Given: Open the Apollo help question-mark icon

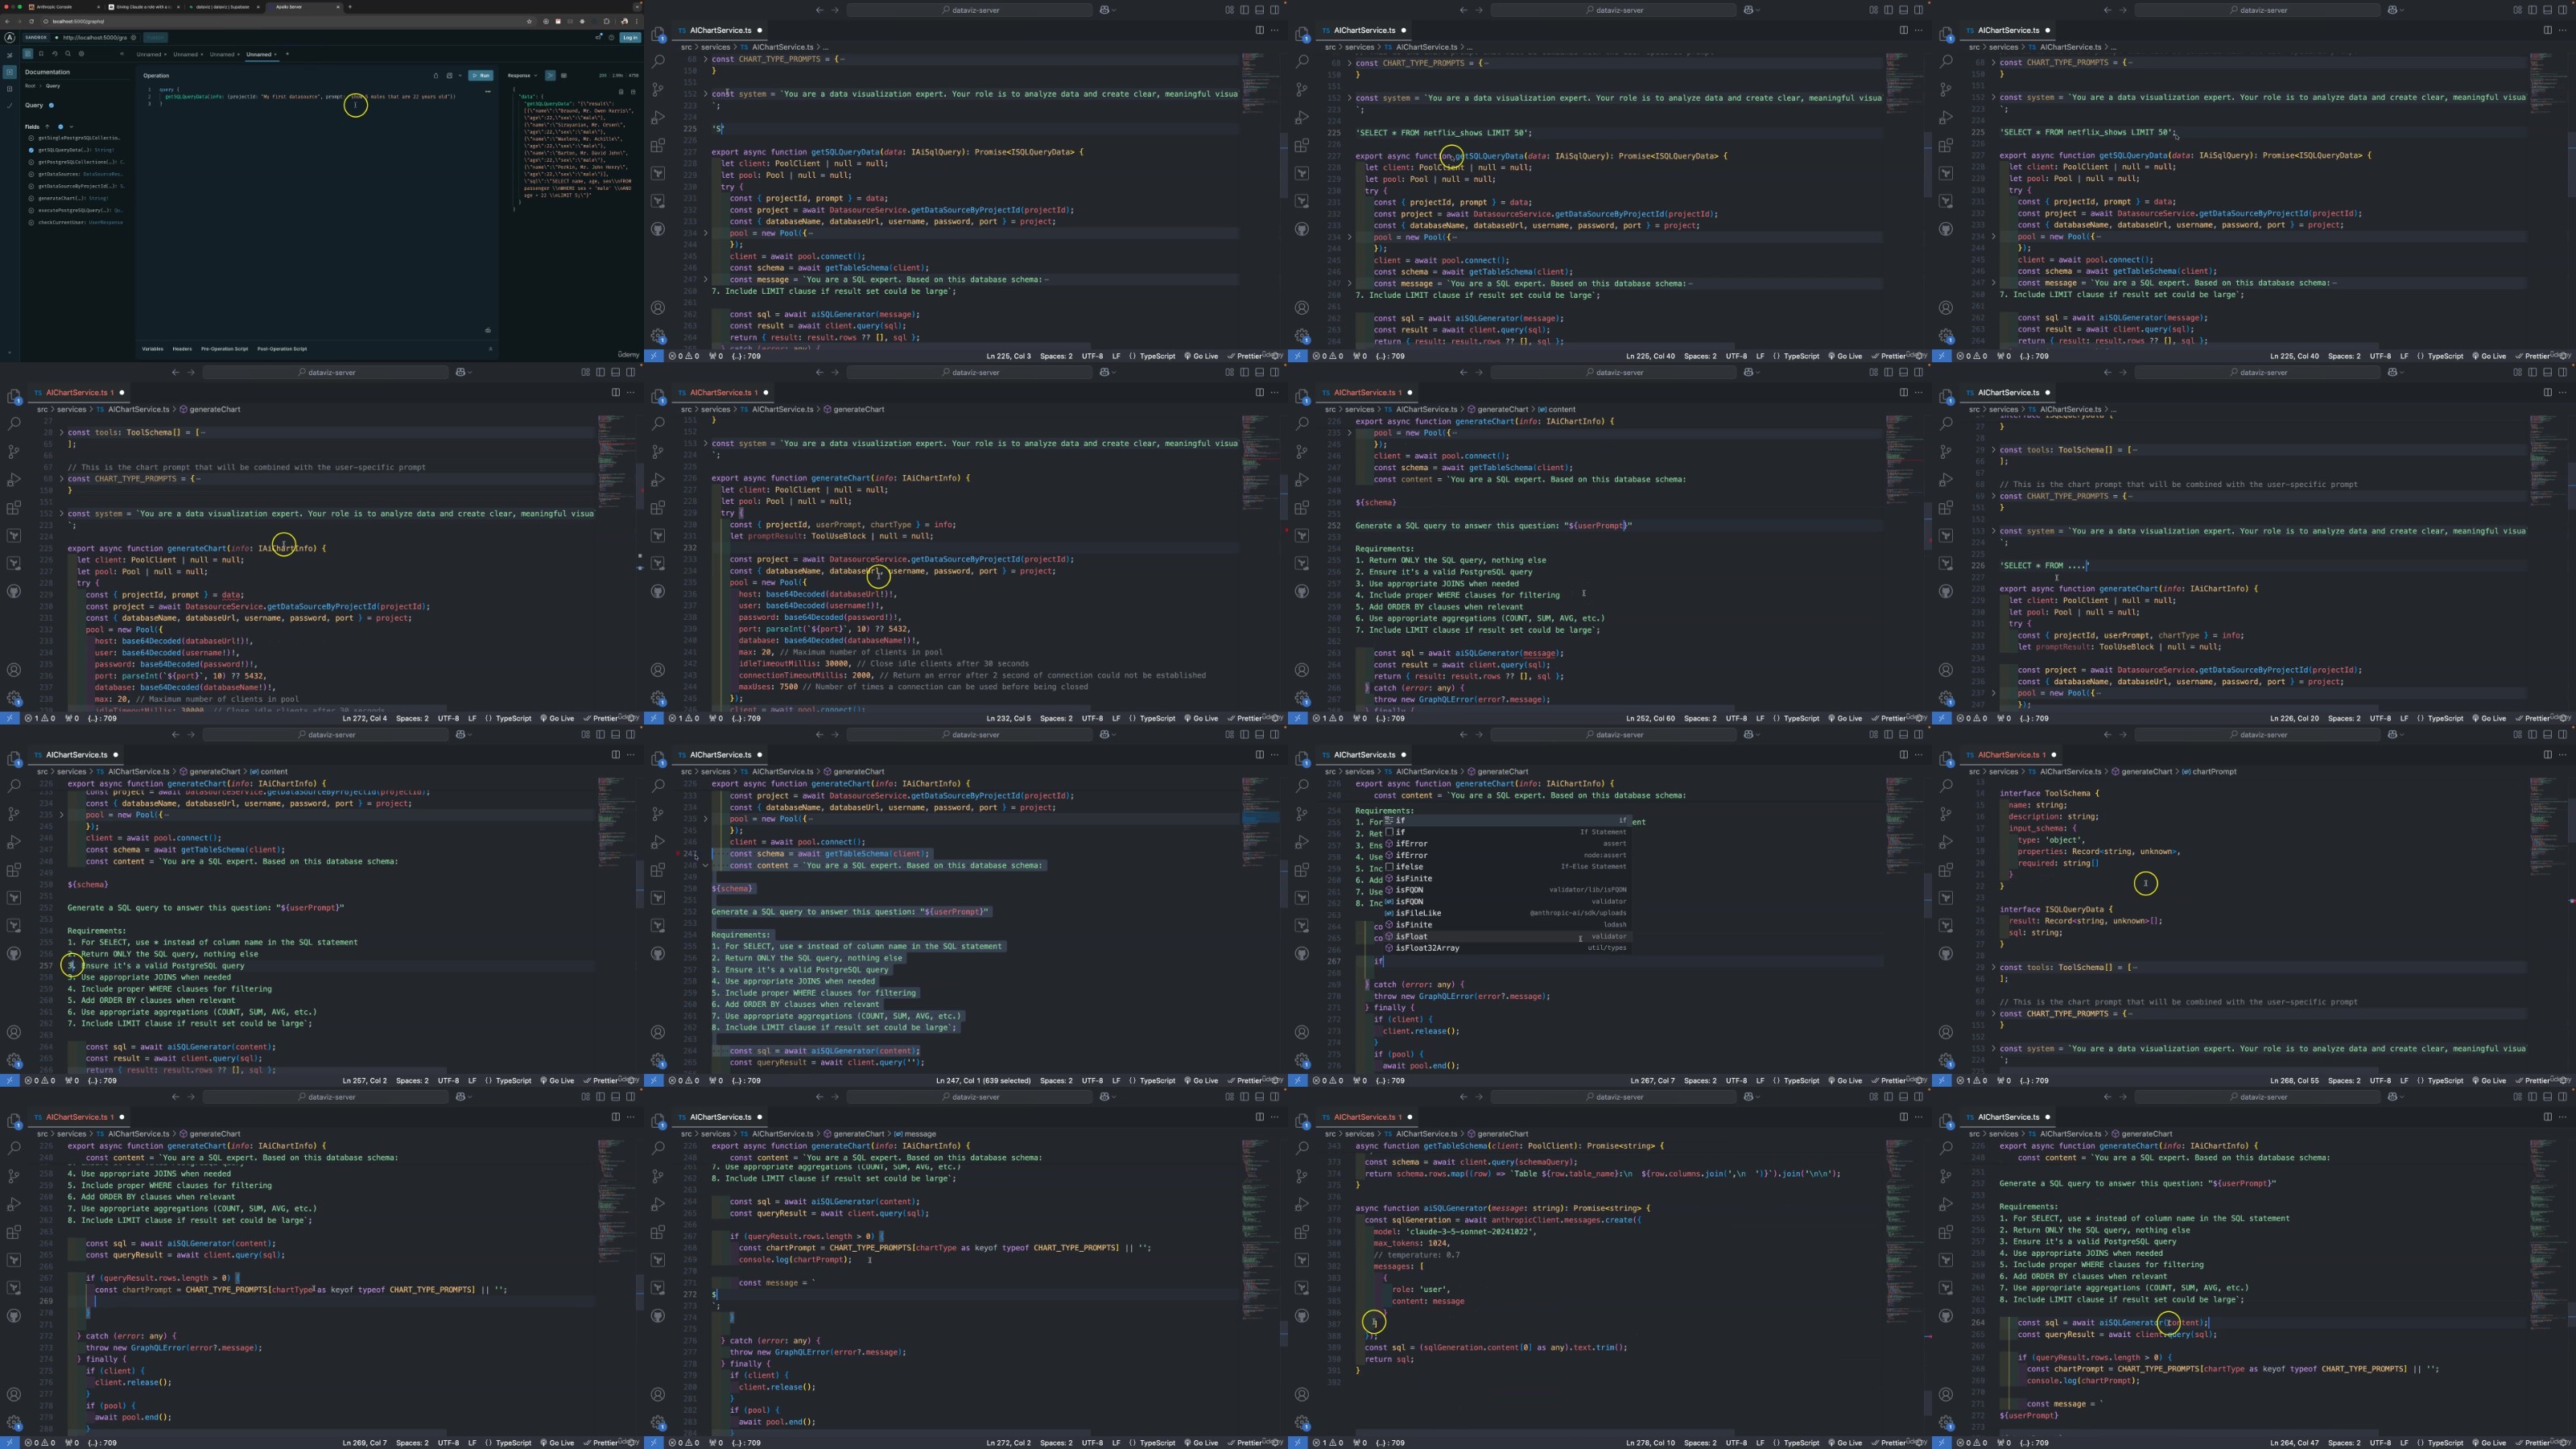Looking at the screenshot, I should (612, 38).
